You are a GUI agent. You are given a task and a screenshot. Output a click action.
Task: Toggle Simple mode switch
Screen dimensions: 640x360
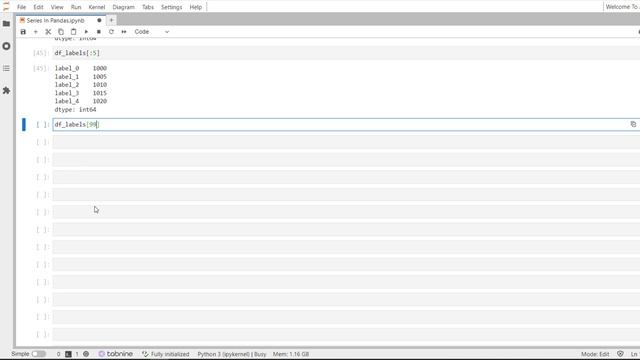[x=39, y=354]
